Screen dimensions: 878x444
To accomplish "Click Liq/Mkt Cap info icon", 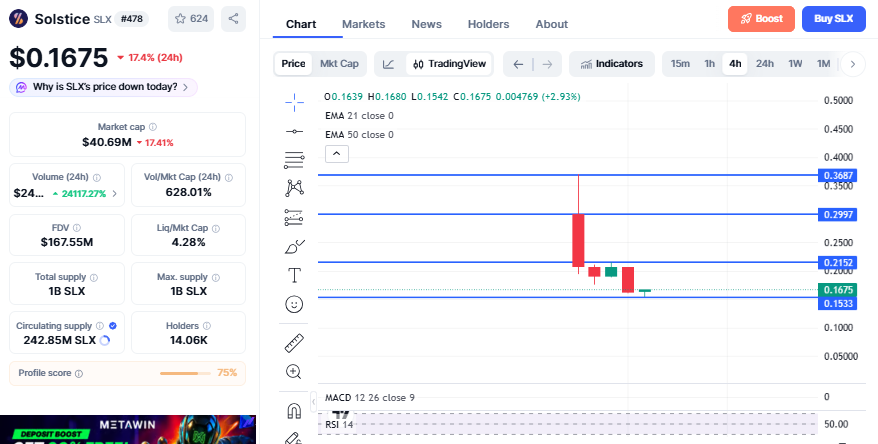I will (x=216, y=228).
